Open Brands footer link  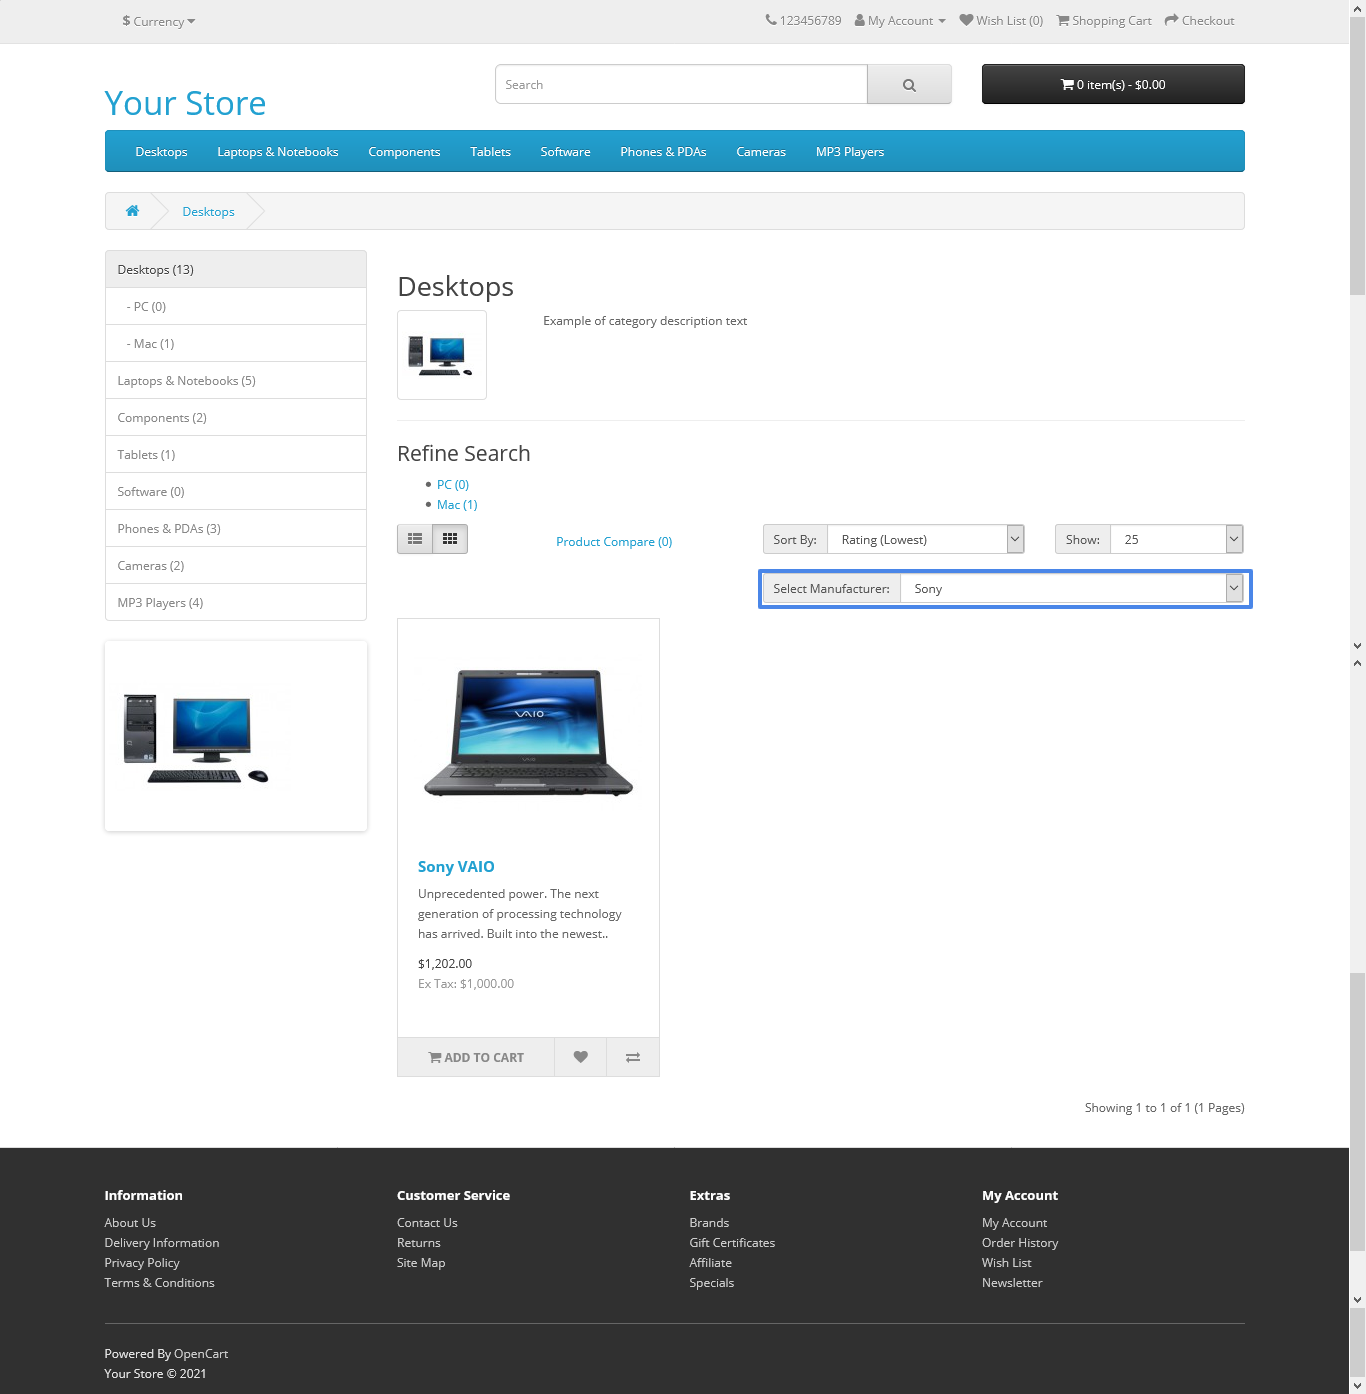point(709,1223)
